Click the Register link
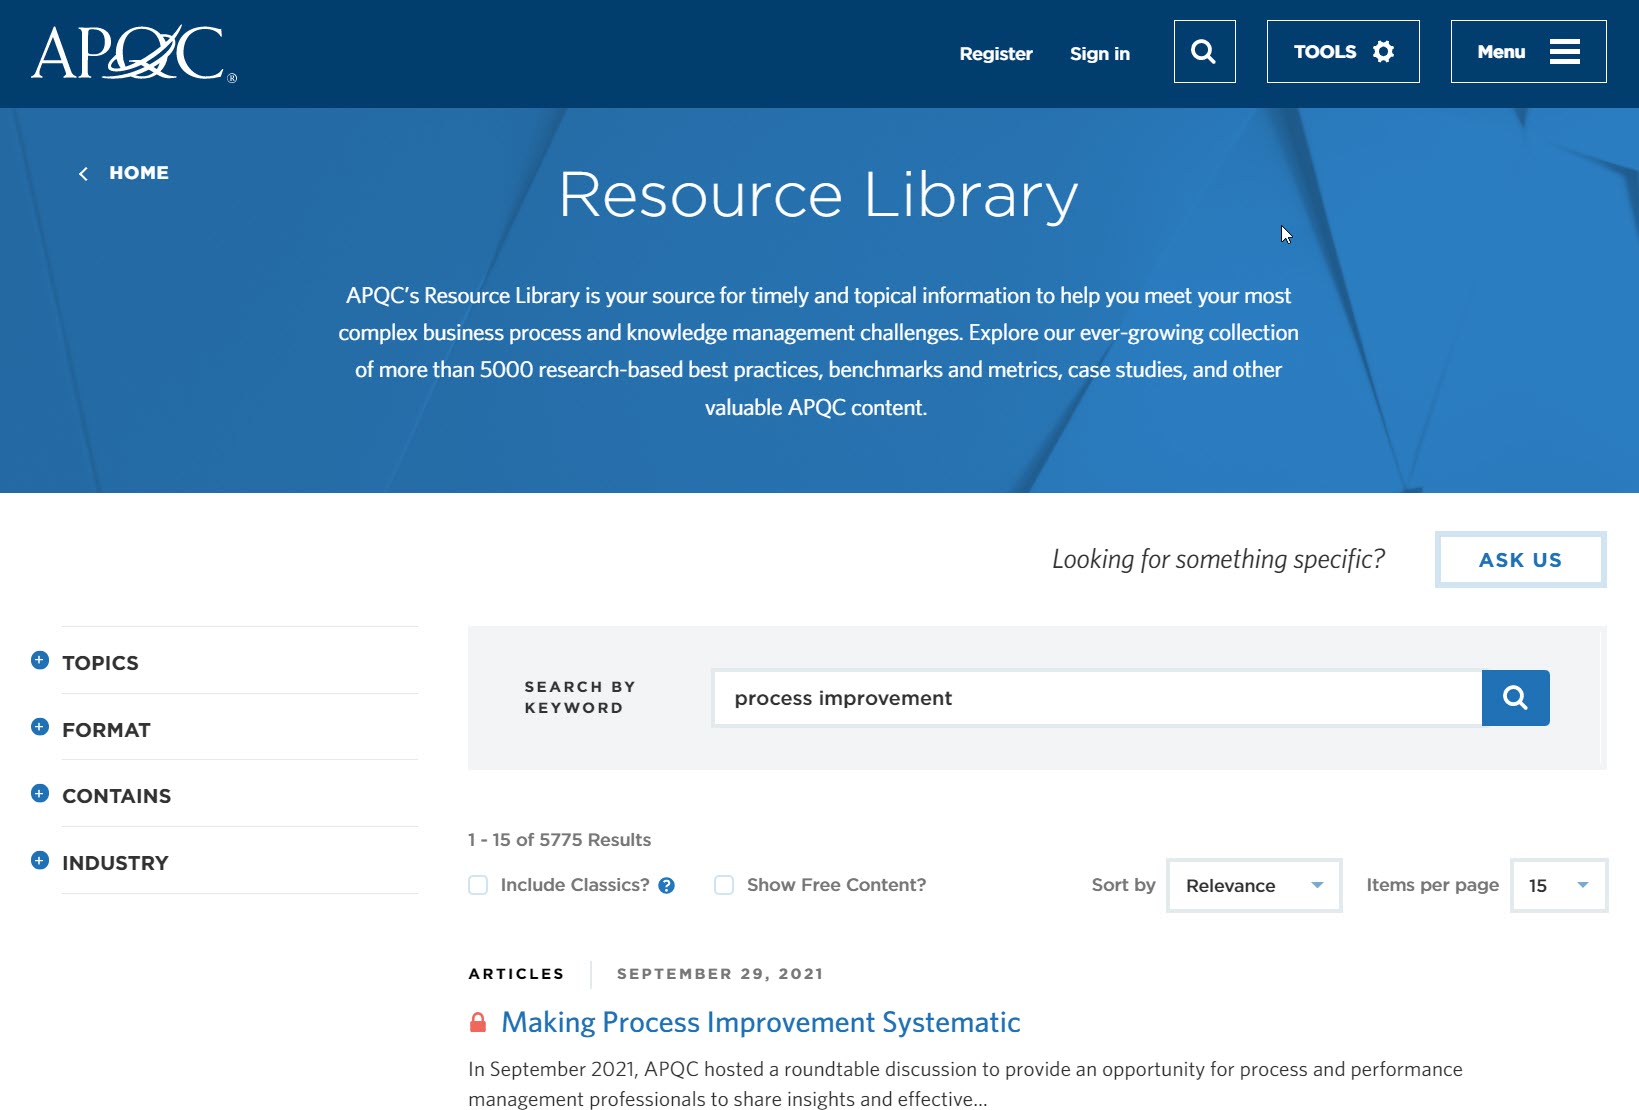This screenshot has width=1639, height=1110. coord(996,54)
